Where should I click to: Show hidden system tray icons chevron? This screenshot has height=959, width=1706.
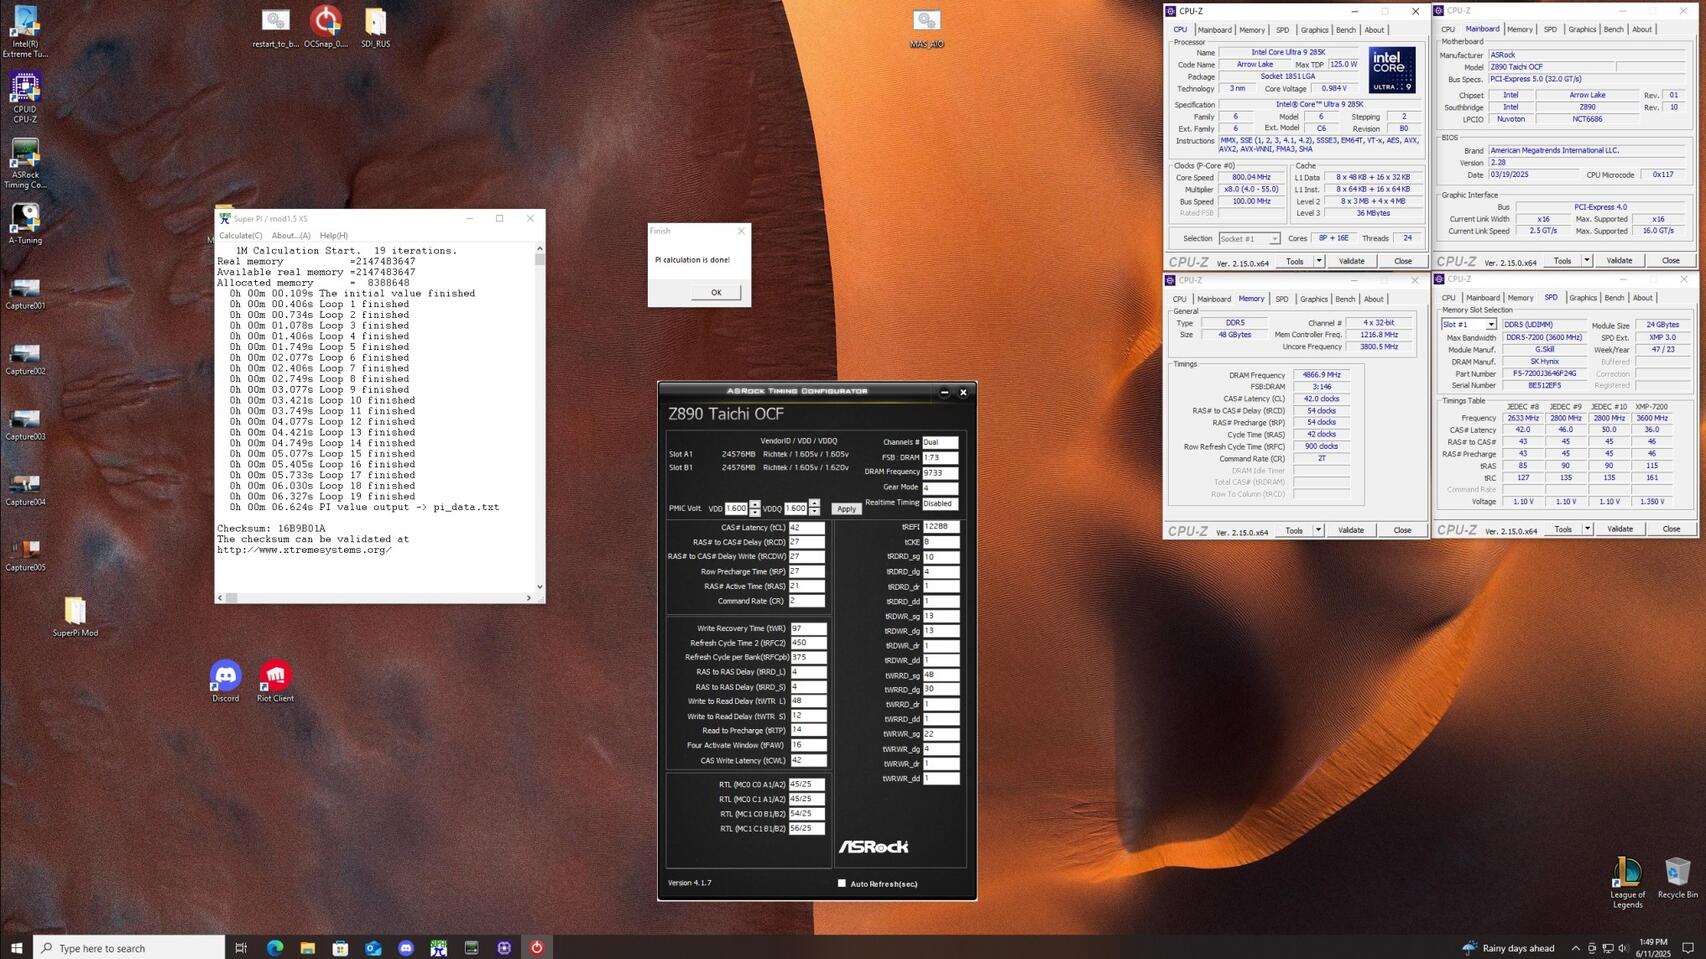pyautogui.click(x=1575, y=948)
